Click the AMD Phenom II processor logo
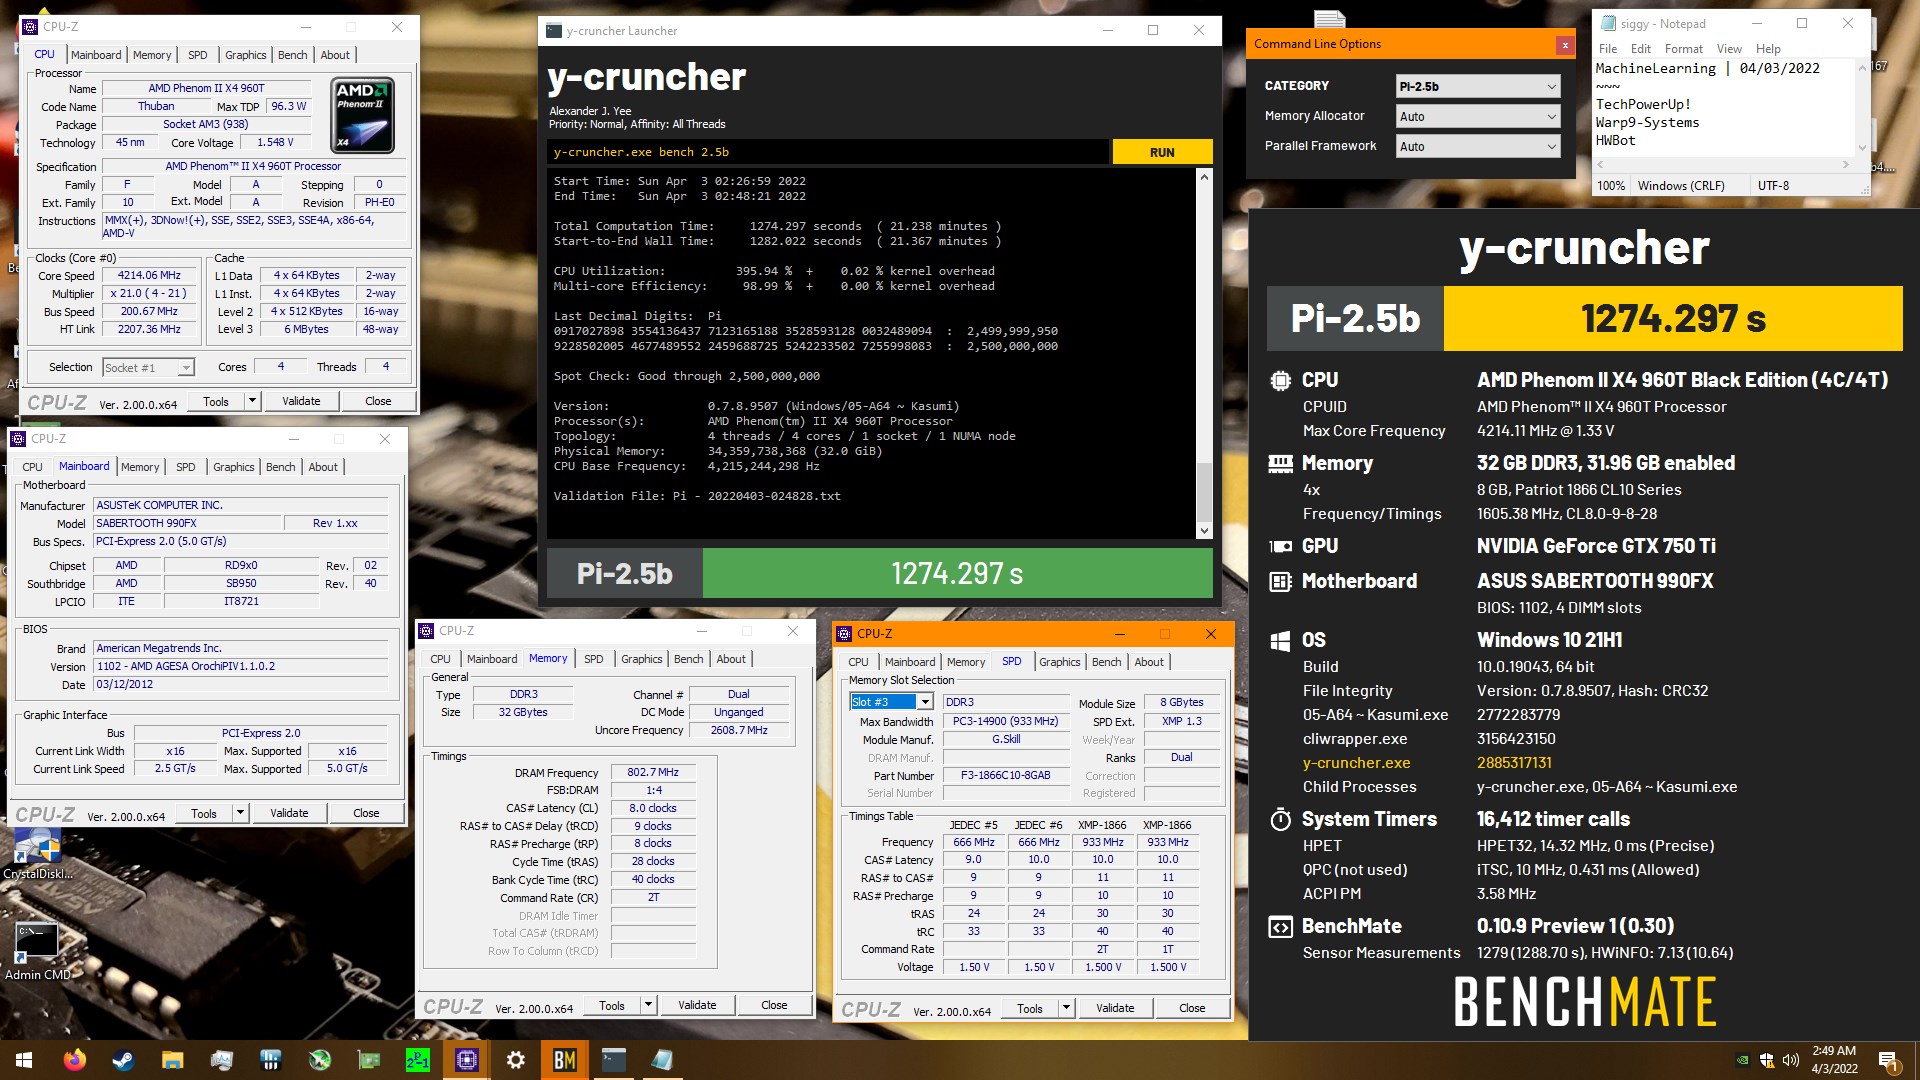Viewport: 1920px width, 1080px height. coord(362,114)
